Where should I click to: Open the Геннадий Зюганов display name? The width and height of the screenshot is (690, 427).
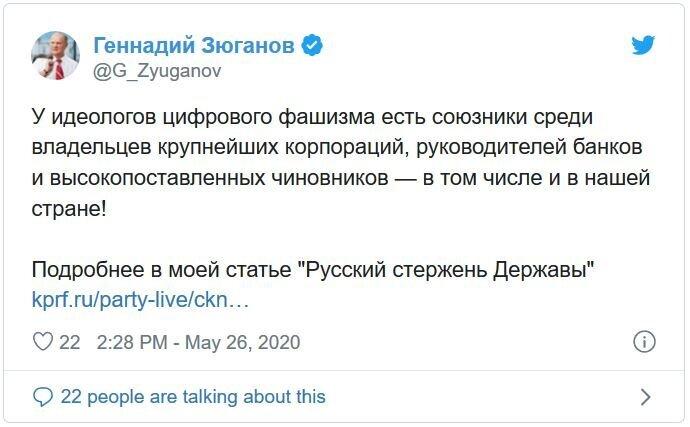(196, 46)
